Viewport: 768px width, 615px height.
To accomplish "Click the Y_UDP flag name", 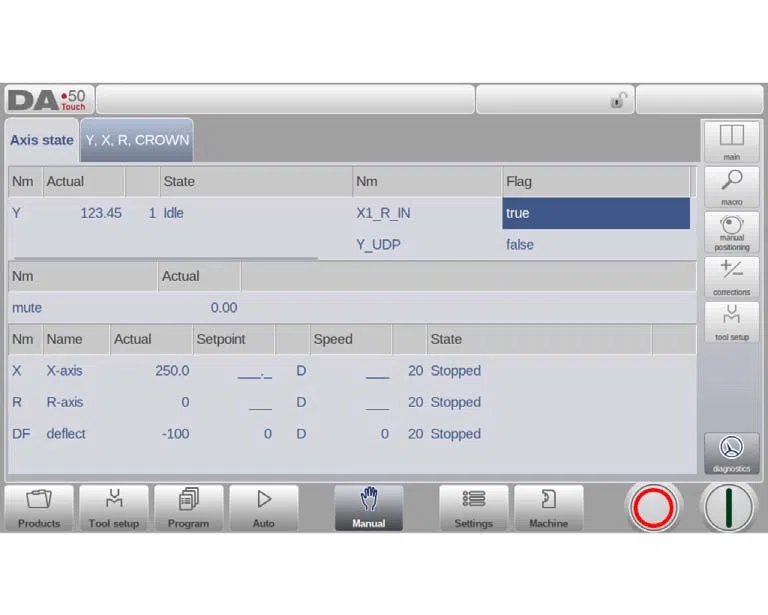I will (x=378, y=245).
